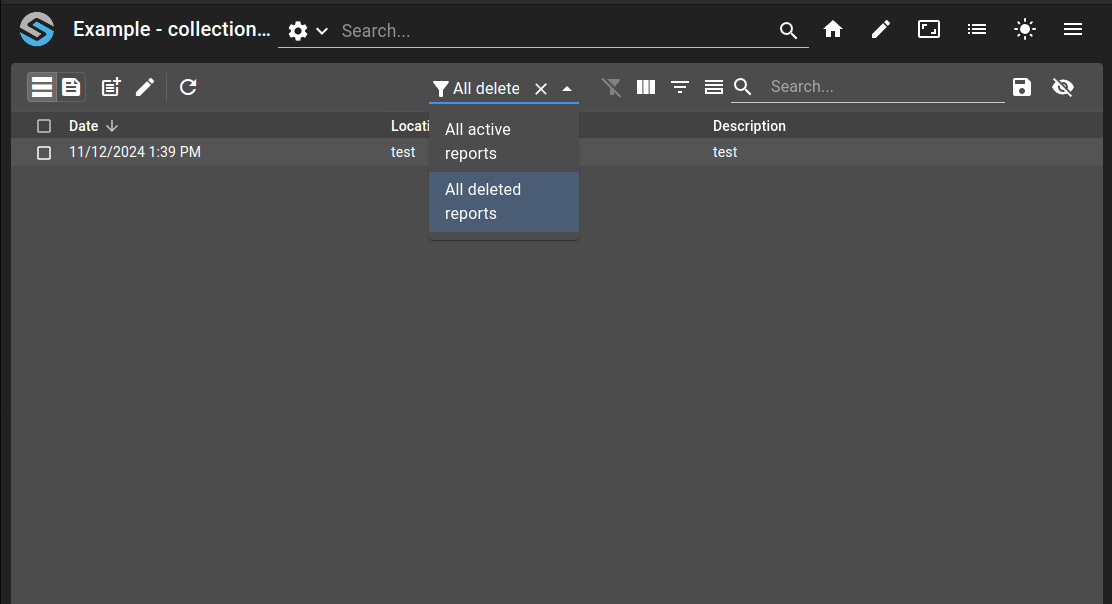The width and height of the screenshot is (1112, 604).
Task: Toggle hidden items eye-slash icon
Action: click(x=1062, y=87)
